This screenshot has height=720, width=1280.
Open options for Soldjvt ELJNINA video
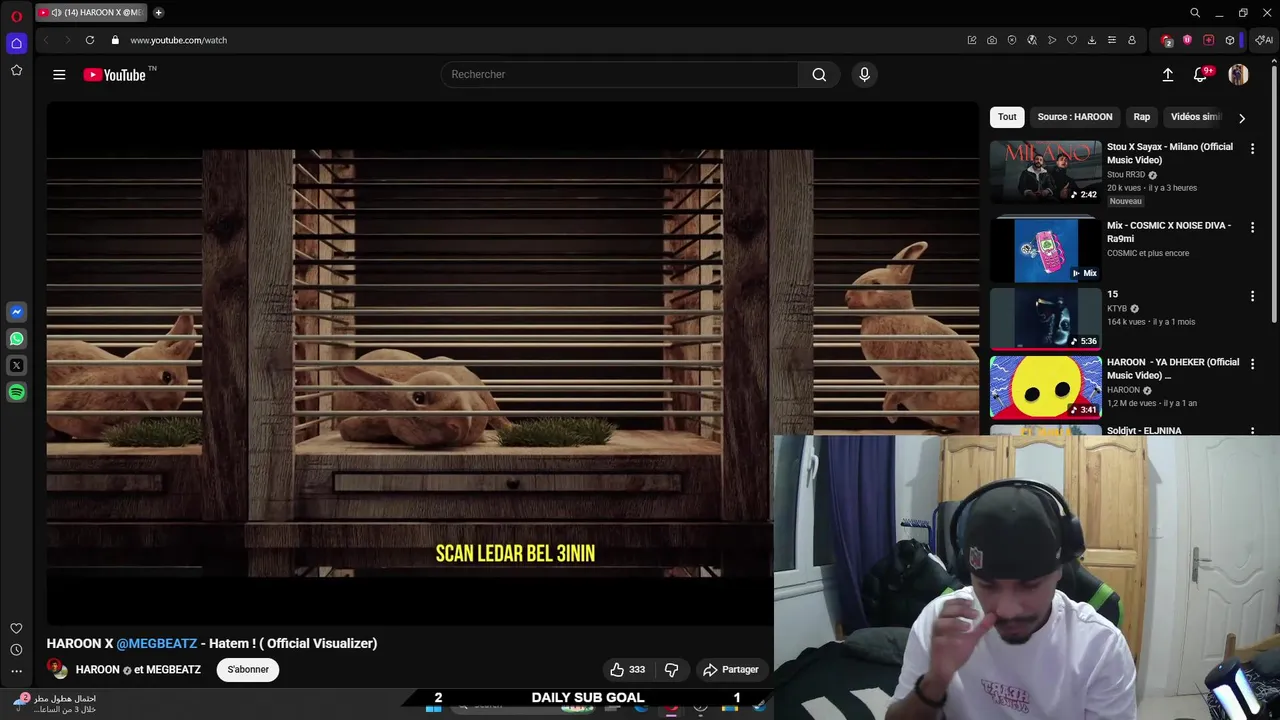1252,431
